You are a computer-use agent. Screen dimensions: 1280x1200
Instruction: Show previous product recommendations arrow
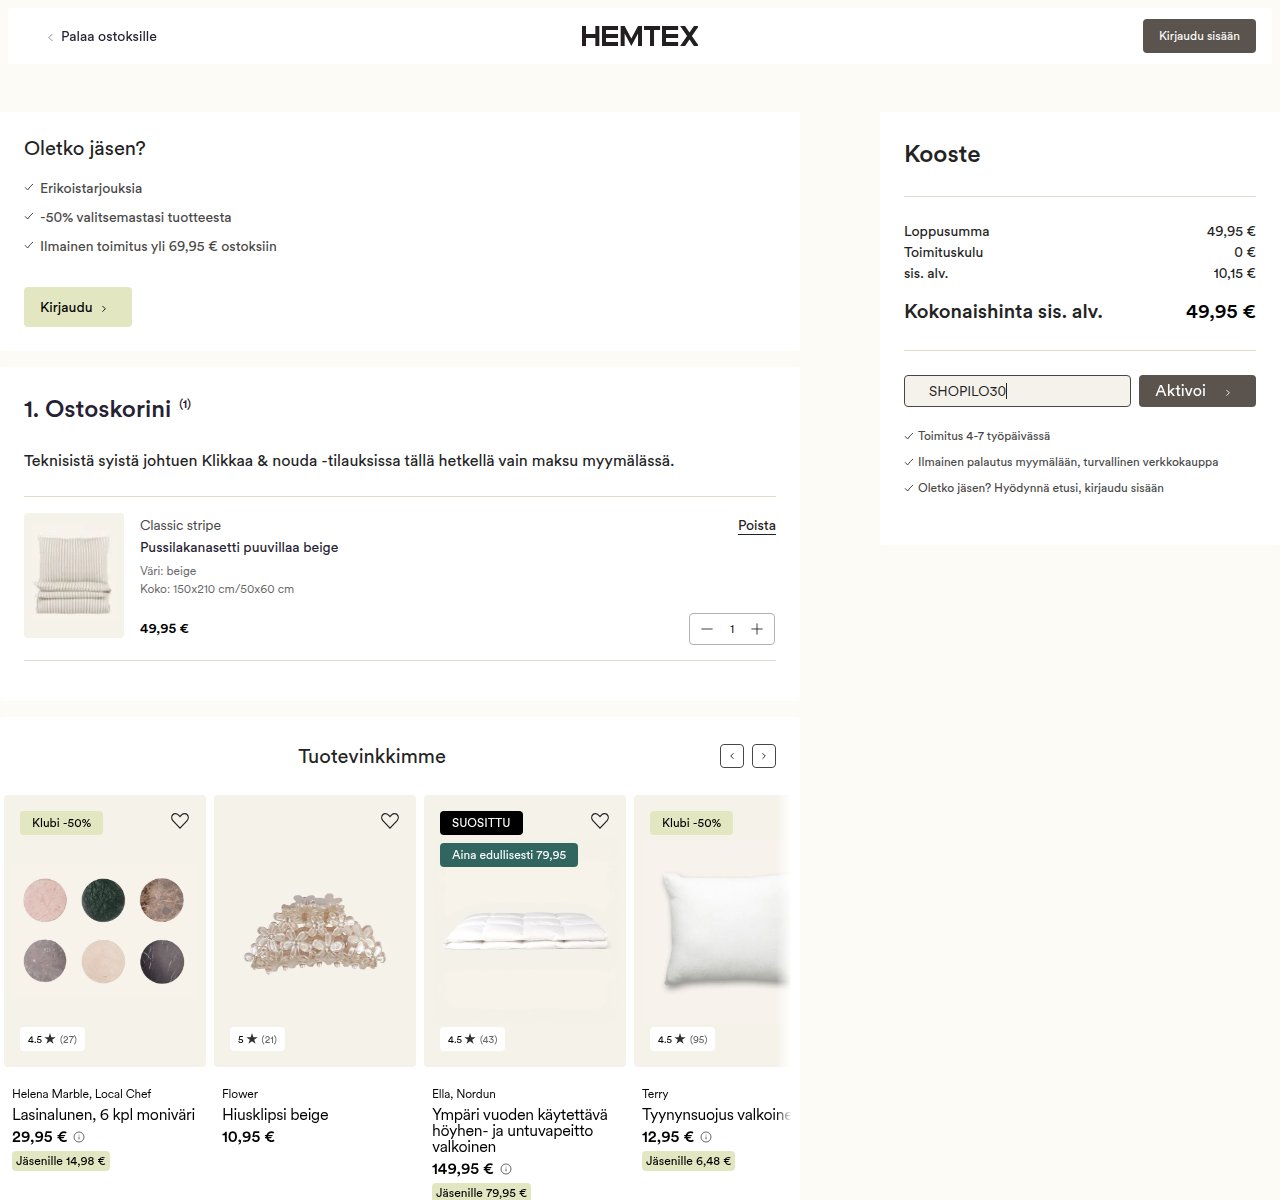tap(732, 756)
